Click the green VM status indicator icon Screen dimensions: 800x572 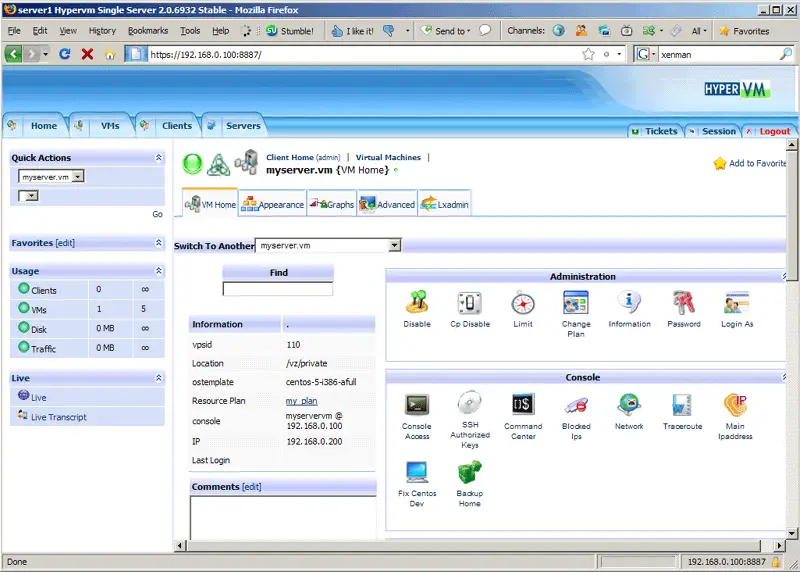[x=192, y=164]
